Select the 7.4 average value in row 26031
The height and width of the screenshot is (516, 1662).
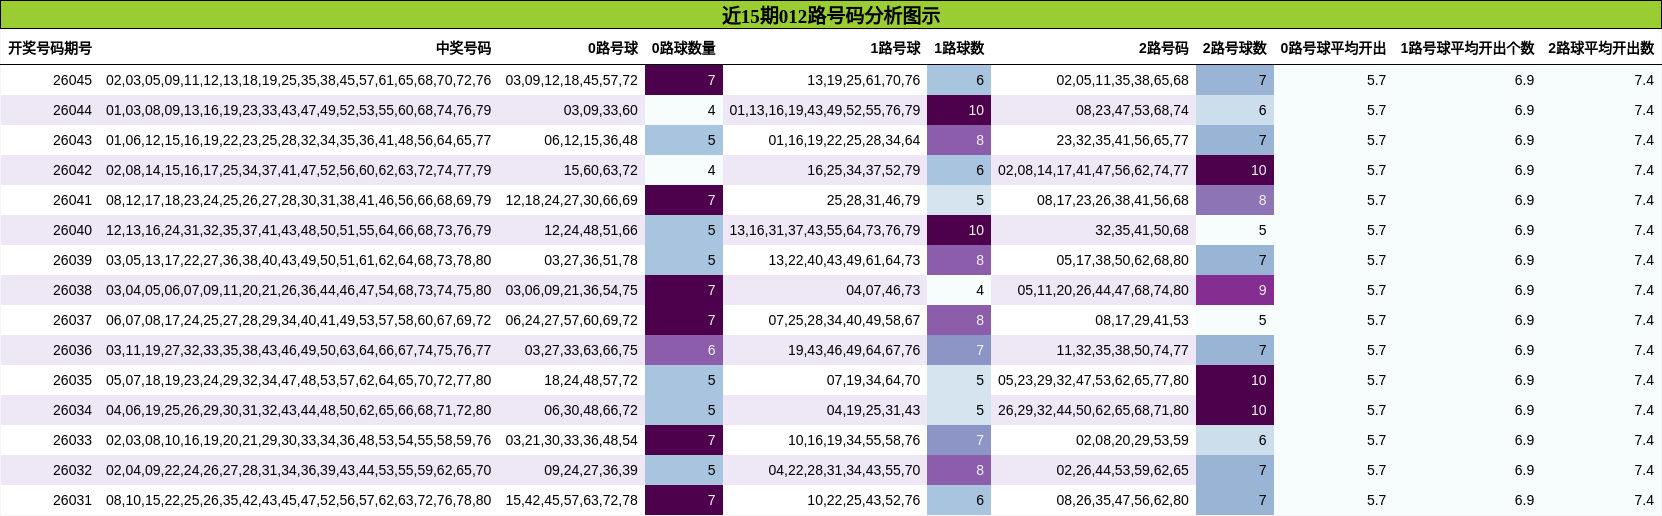pos(1644,500)
